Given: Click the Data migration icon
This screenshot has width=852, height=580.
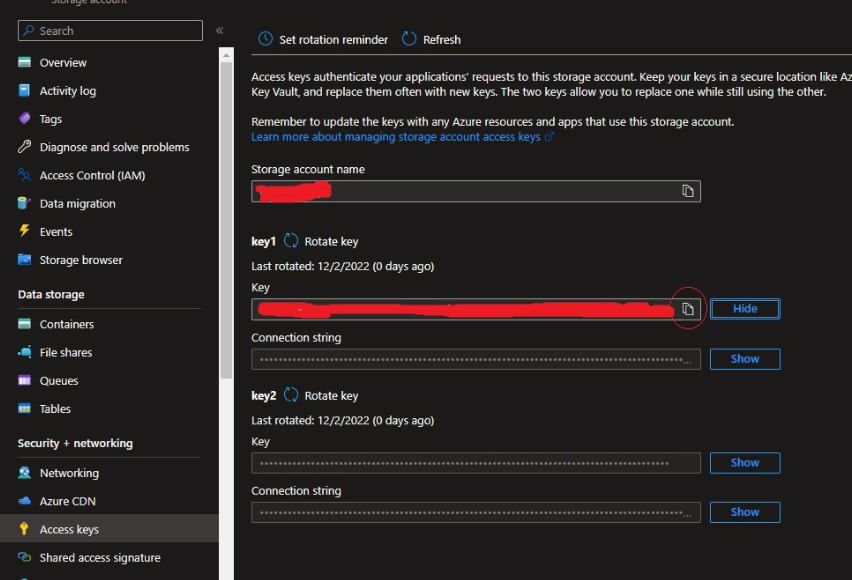Looking at the screenshot, I should click(x=24, y=203).
